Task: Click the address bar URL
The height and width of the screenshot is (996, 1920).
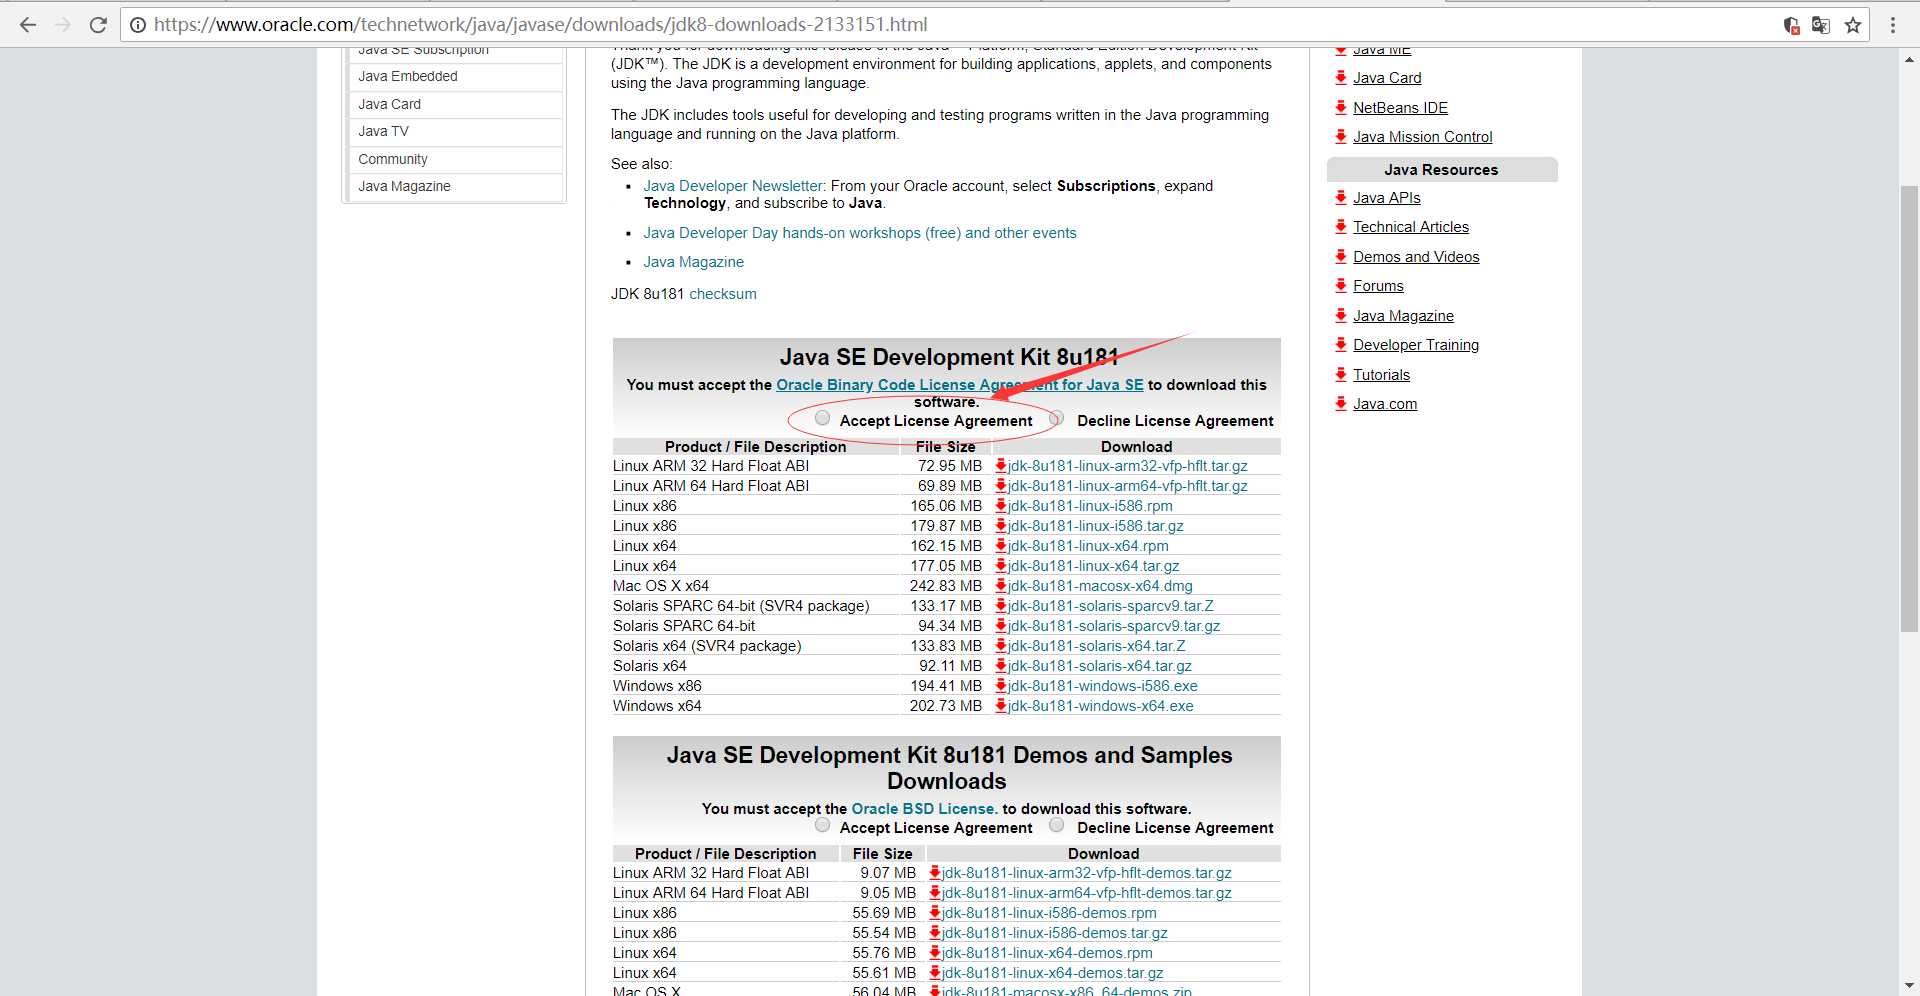Action: 540,25
